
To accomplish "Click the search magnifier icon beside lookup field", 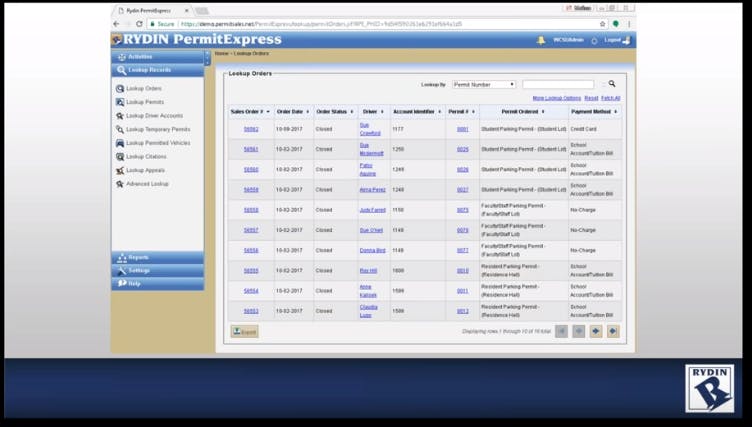I will coord(612,84).
